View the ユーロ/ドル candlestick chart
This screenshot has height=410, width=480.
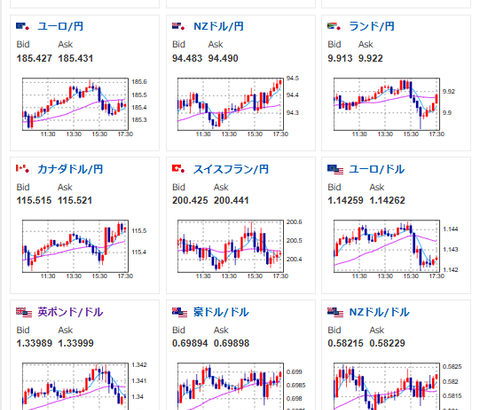point(389,249)
